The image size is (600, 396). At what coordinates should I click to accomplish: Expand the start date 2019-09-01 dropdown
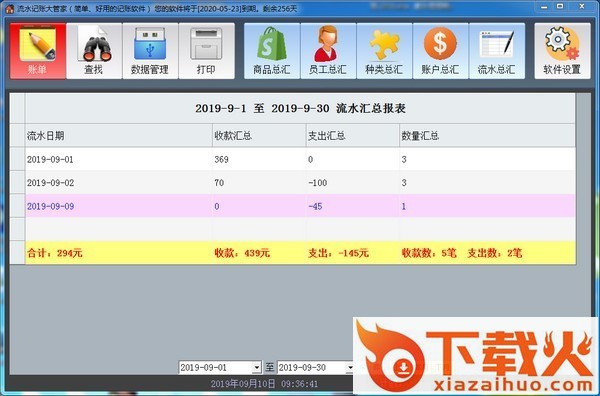click(257, 368)
